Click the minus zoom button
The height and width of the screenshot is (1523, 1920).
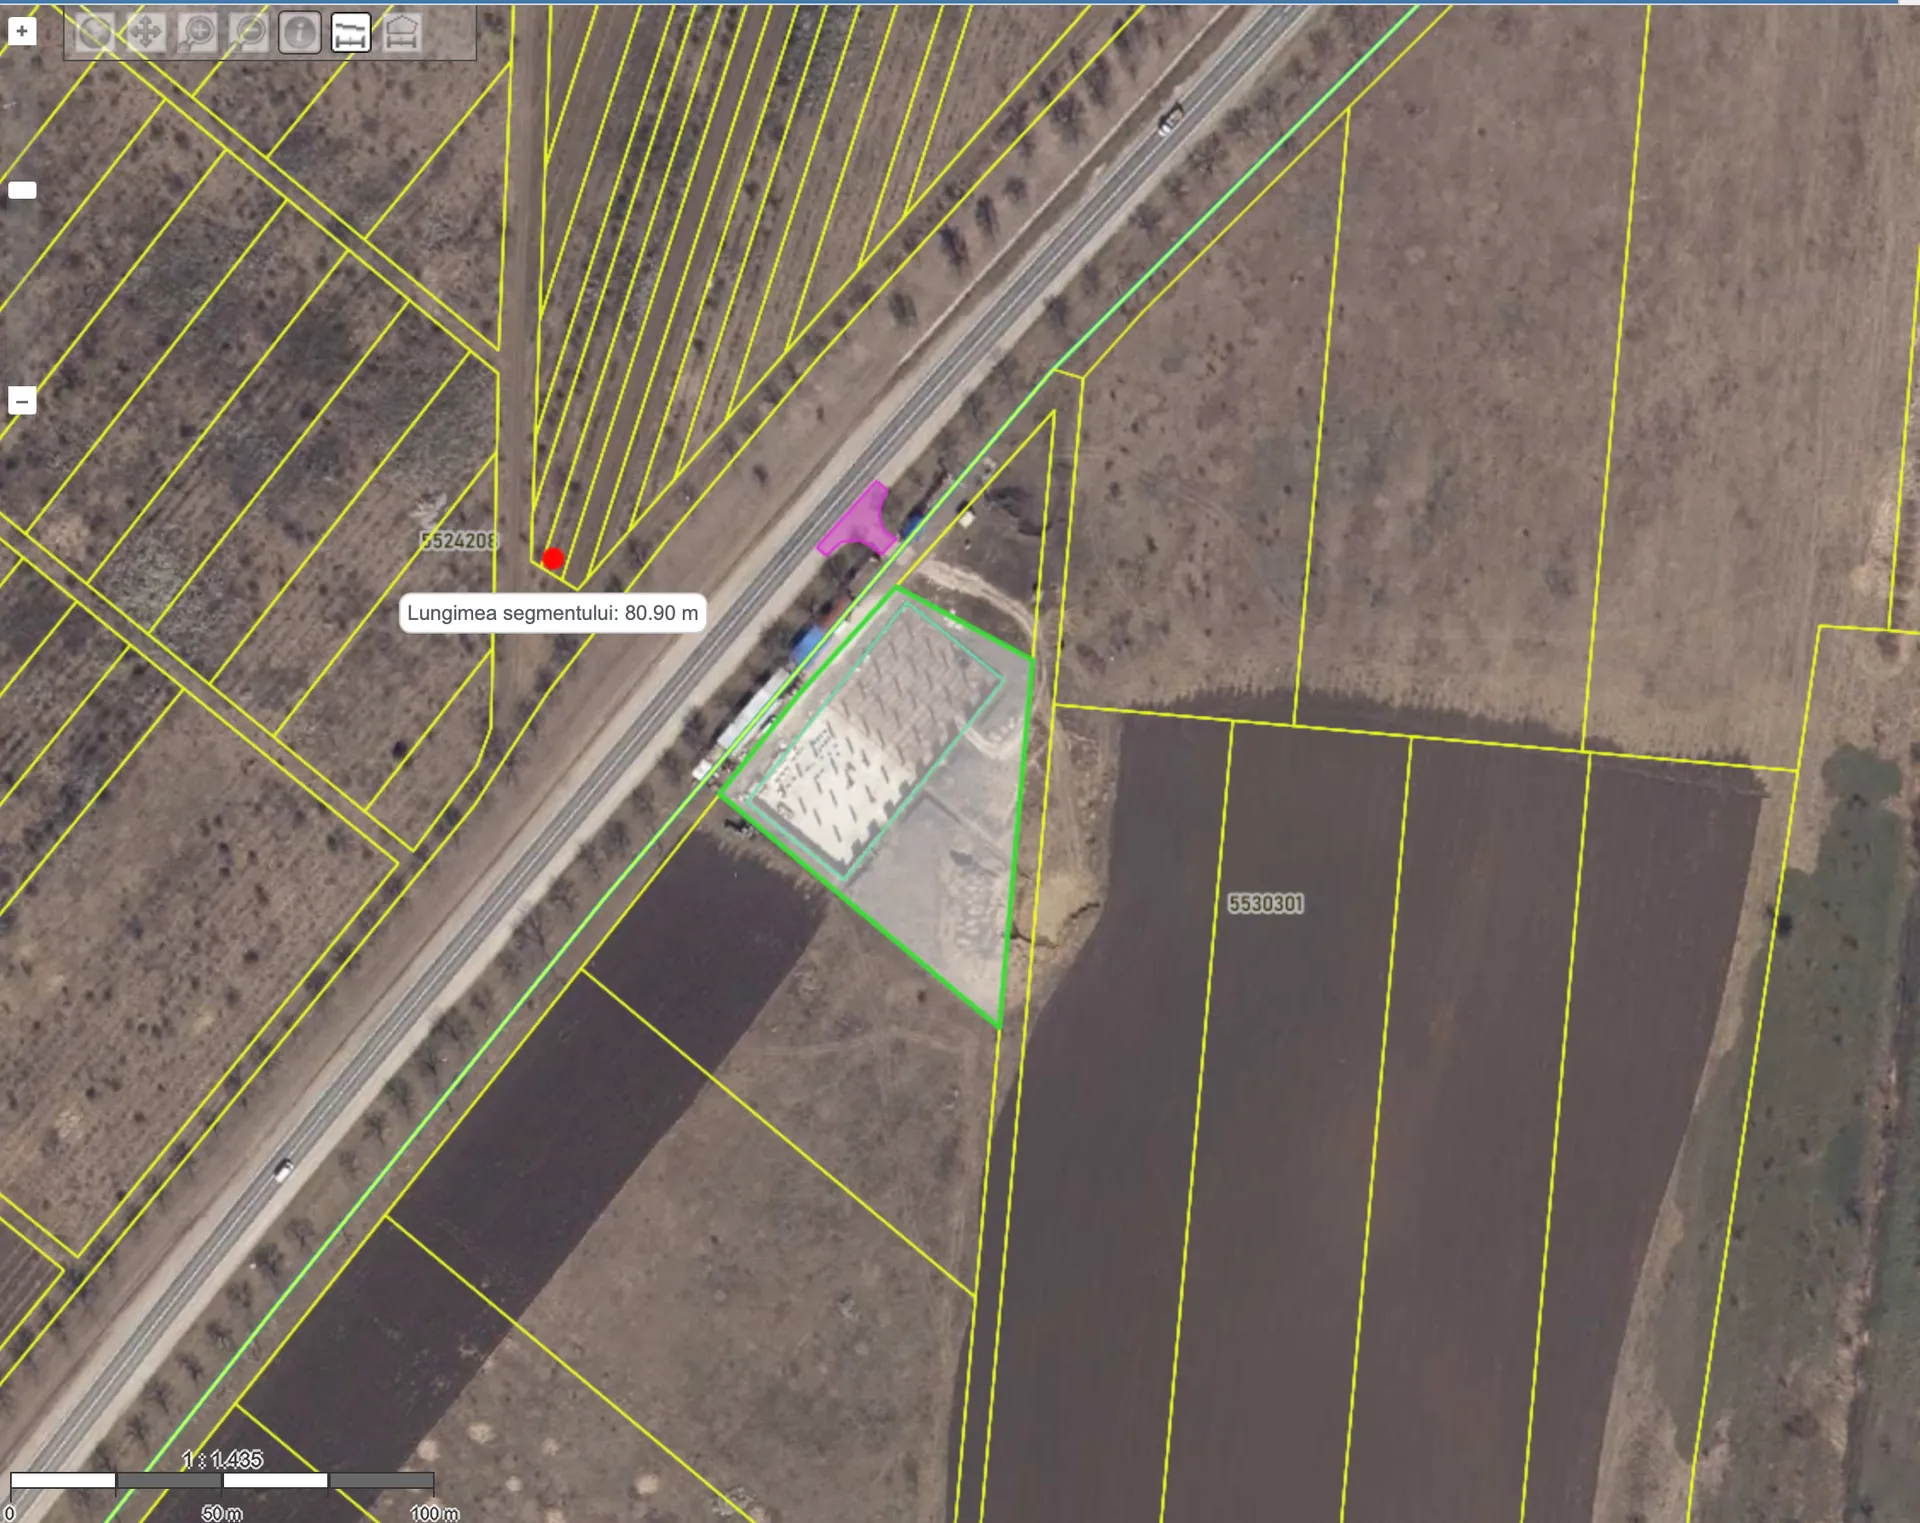tap(22, 401)
